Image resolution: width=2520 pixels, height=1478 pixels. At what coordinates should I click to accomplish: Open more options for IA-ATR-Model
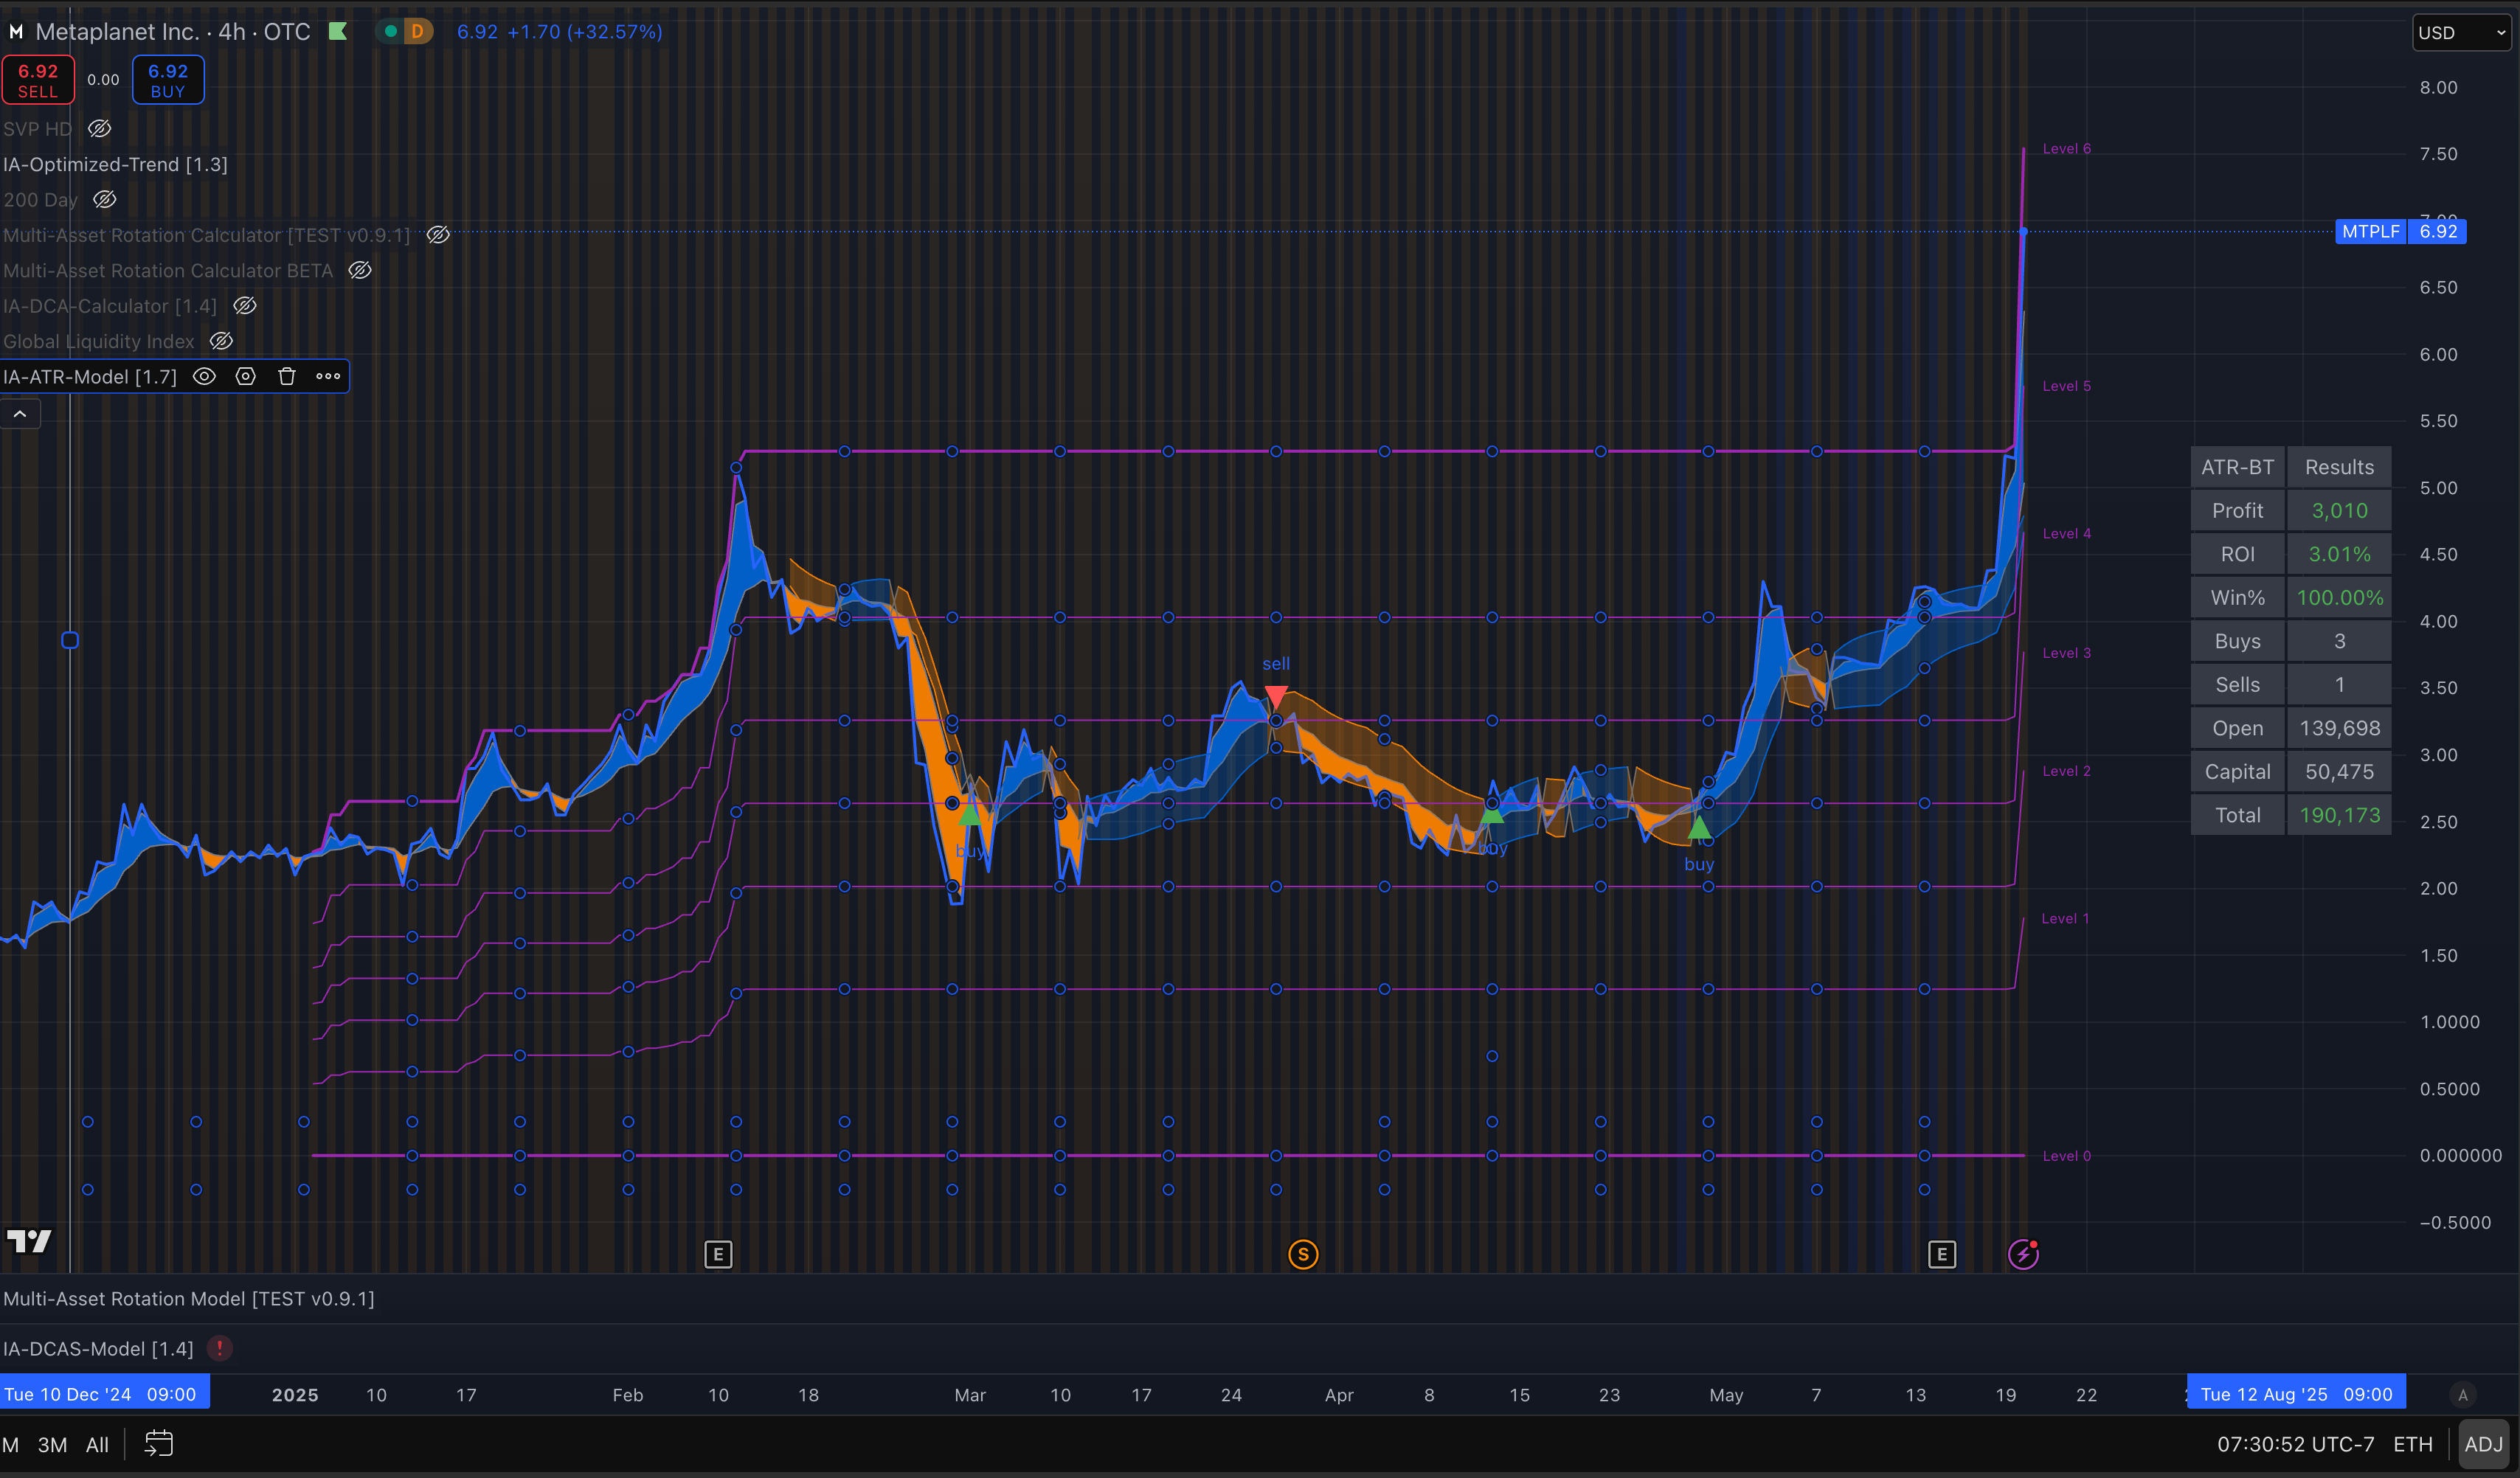(x=328, y=376)
